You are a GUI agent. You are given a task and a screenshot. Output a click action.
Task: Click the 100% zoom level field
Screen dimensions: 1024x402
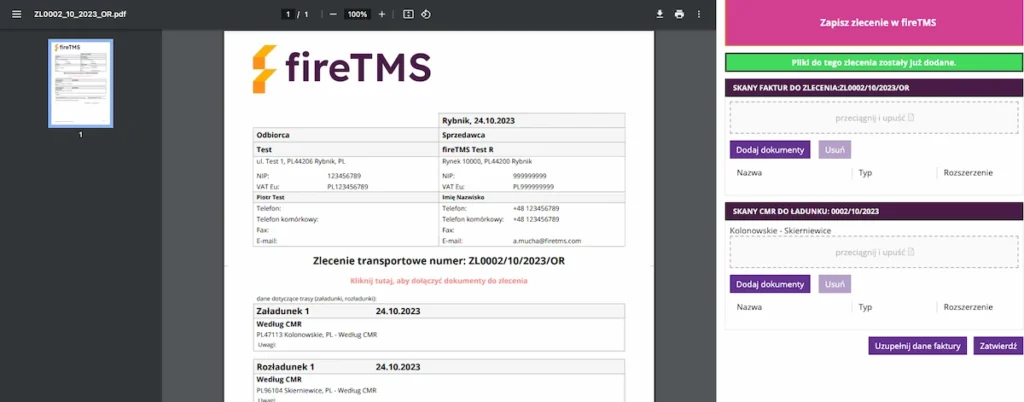(x=357, y=14)
